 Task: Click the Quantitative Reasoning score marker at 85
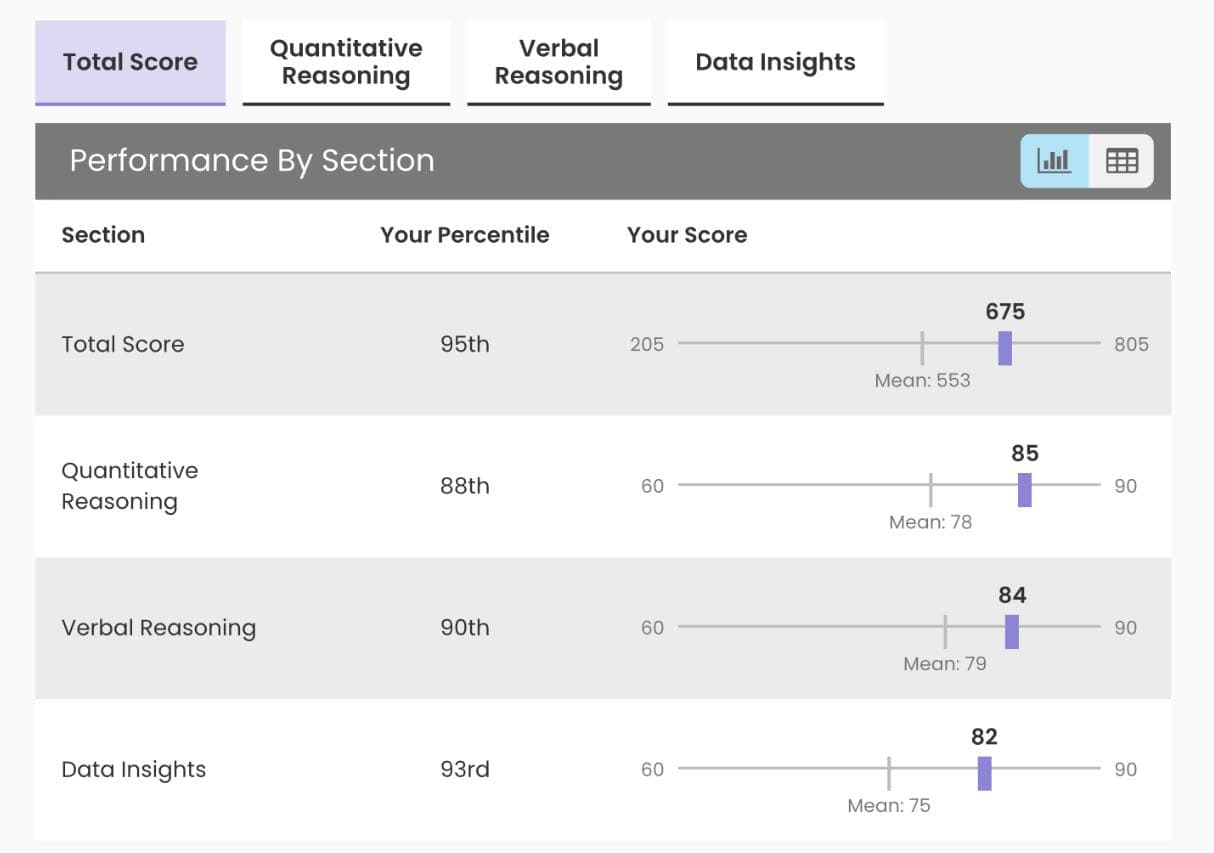[x=1024, y=490]
